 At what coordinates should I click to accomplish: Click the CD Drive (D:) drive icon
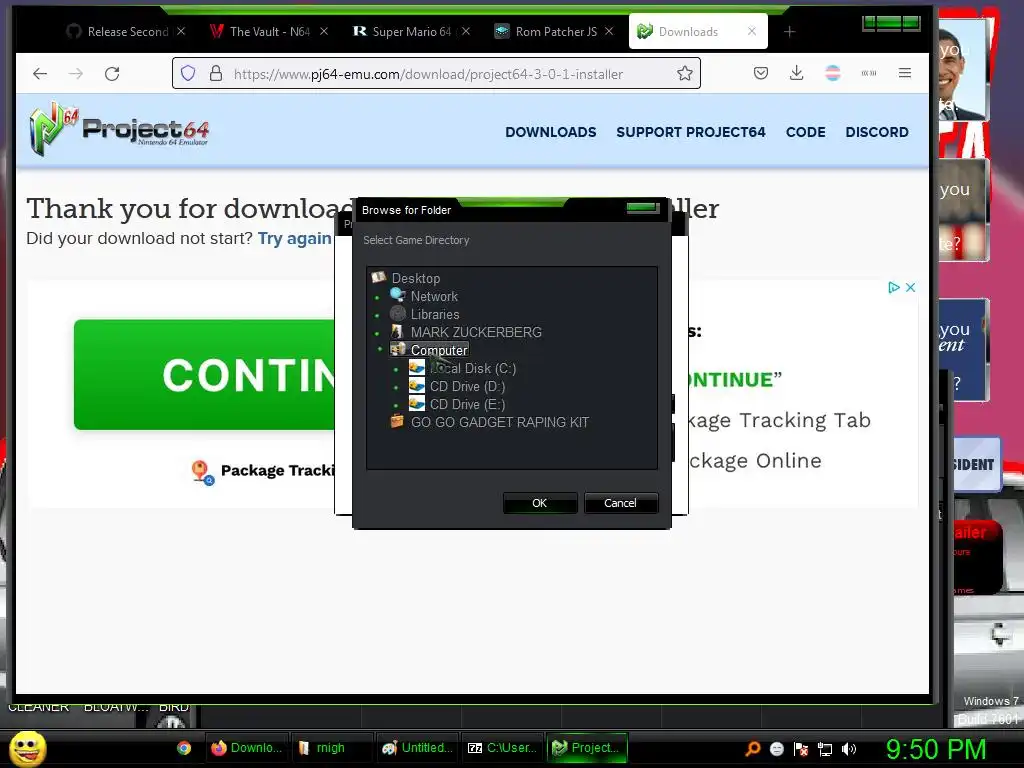417,386
